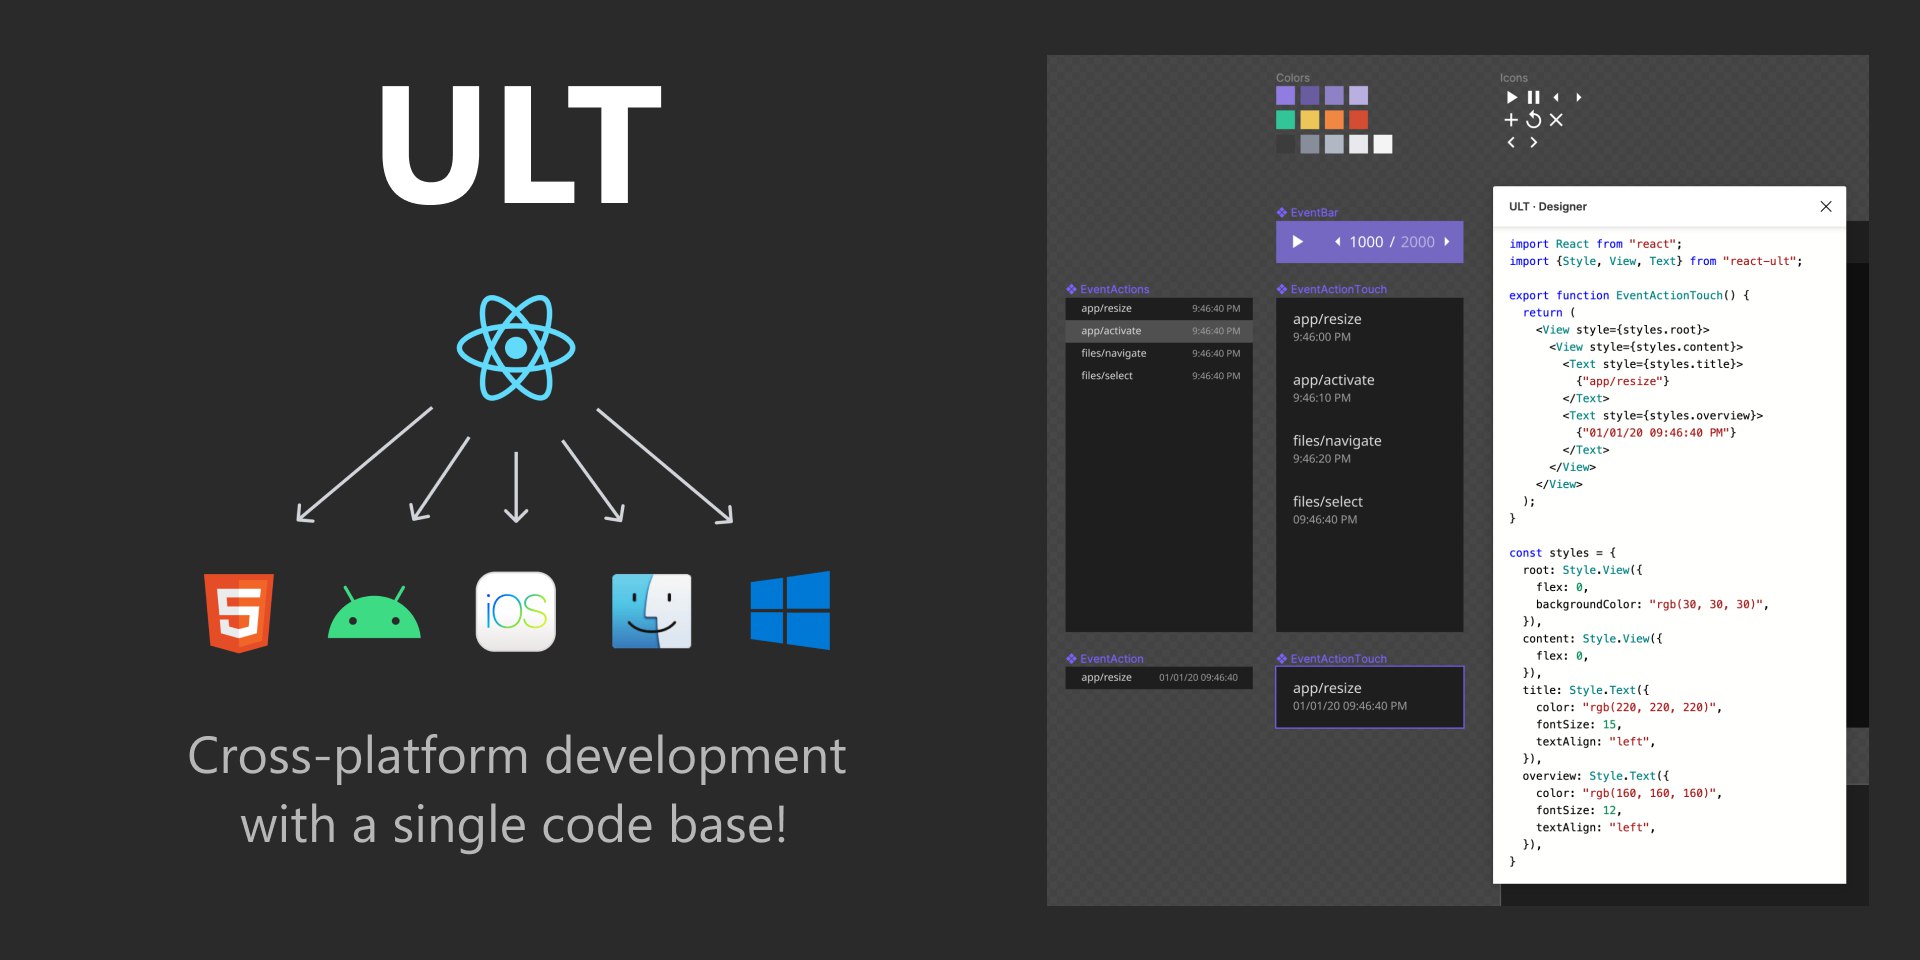Click the left chevron icon in the Icons panel
The width and height of the screenshot is (1920, 960).
click(x=1511, y=143)
